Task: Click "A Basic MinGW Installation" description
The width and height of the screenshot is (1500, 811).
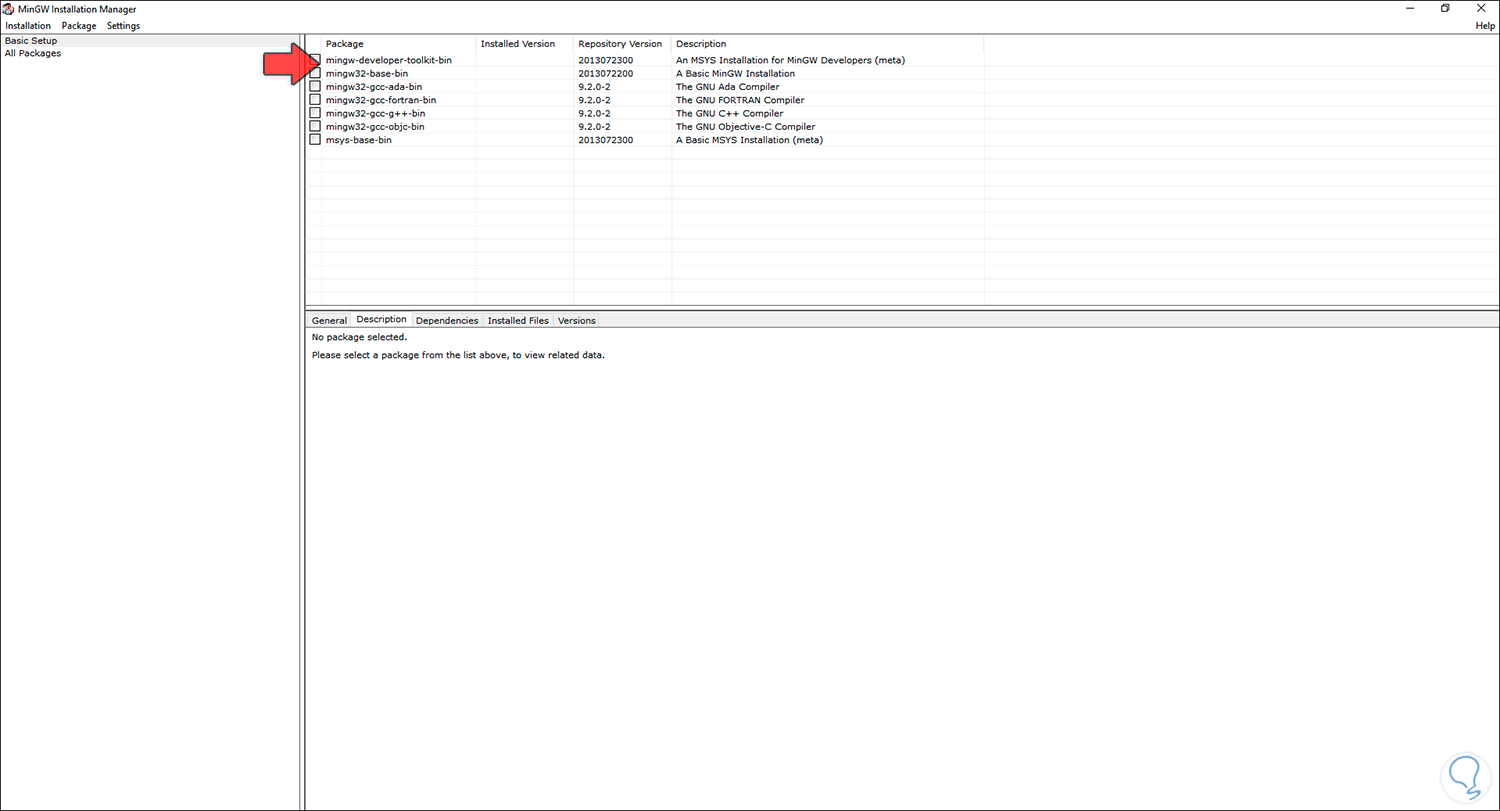Action: [x=736, y=74]
